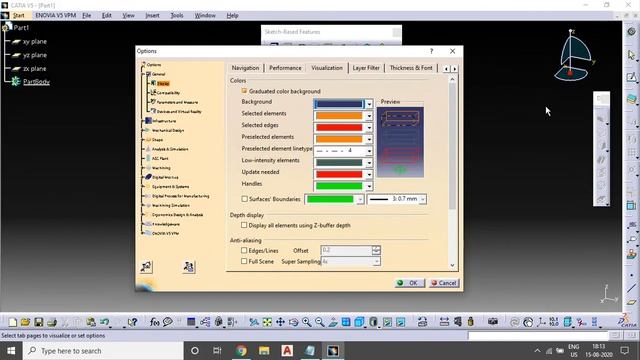640x360 pixels.
Task: Open Task View on the taskbar
Action: pos(217,351)
